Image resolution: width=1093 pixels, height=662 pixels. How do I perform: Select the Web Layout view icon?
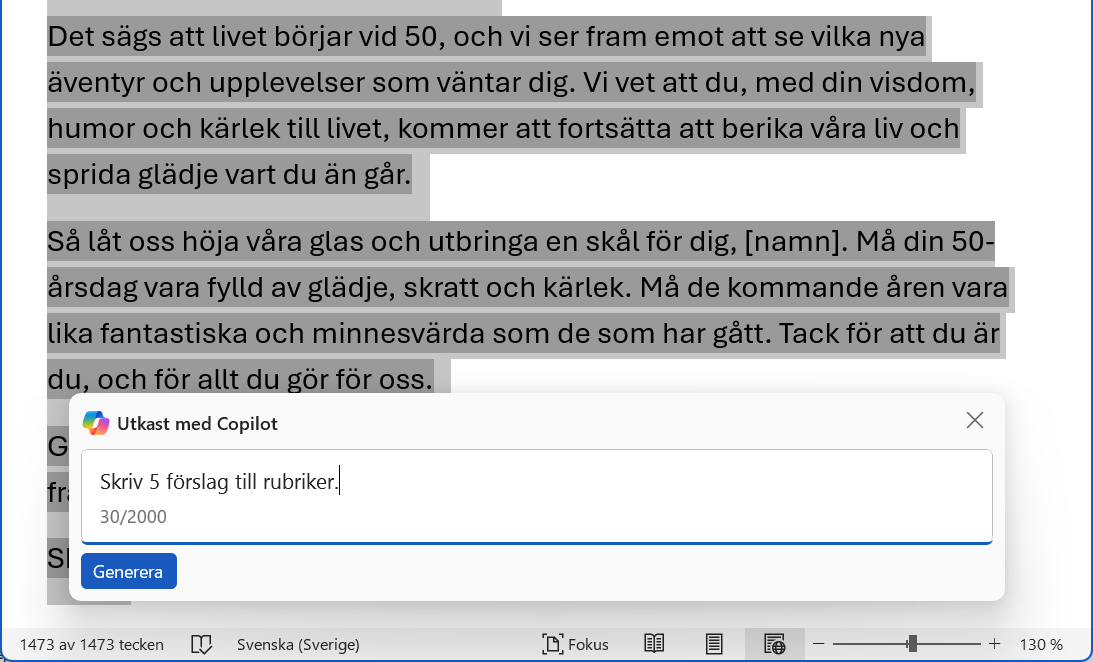(x=774, y=644)
